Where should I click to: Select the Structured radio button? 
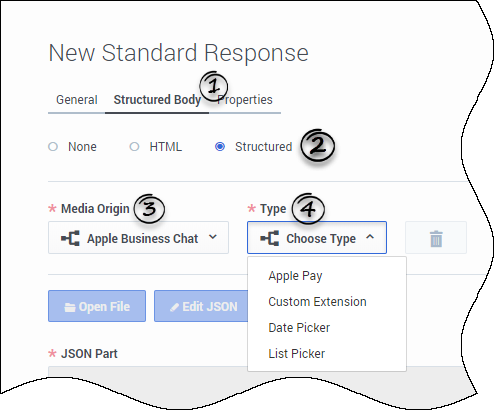tap(220, 147)
